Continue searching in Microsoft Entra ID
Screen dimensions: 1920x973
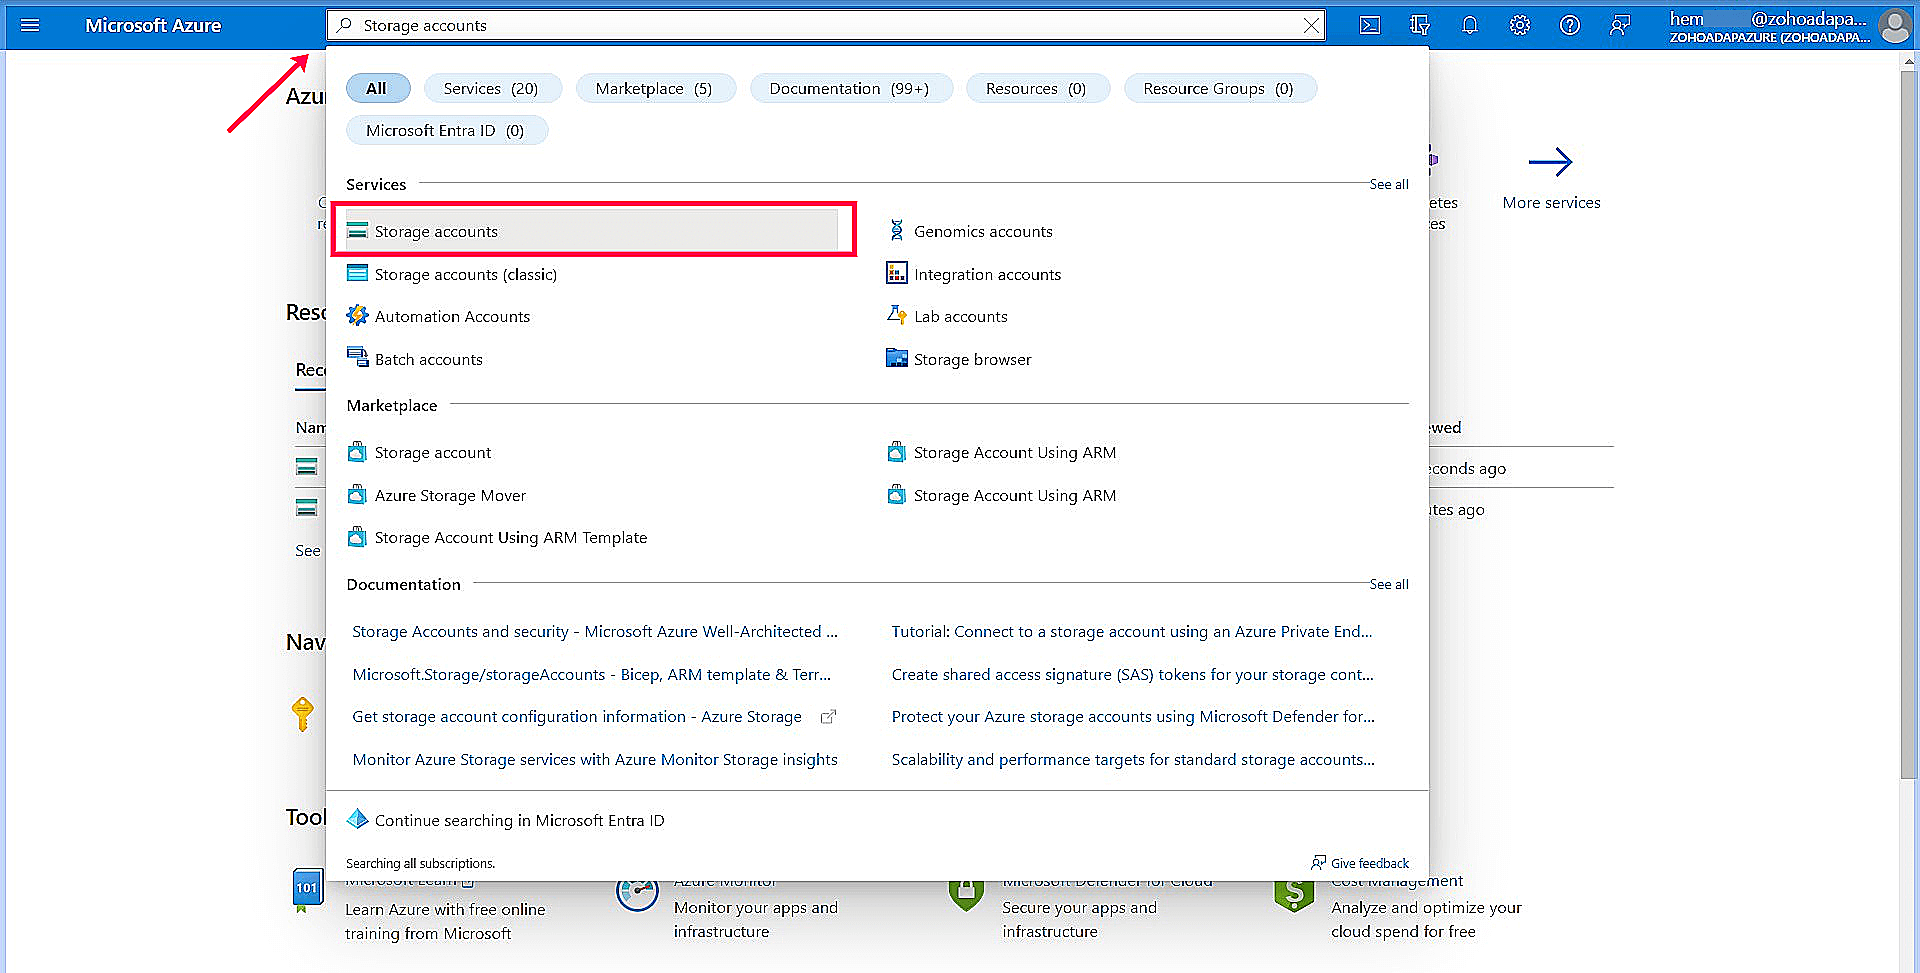pos(518,820)
